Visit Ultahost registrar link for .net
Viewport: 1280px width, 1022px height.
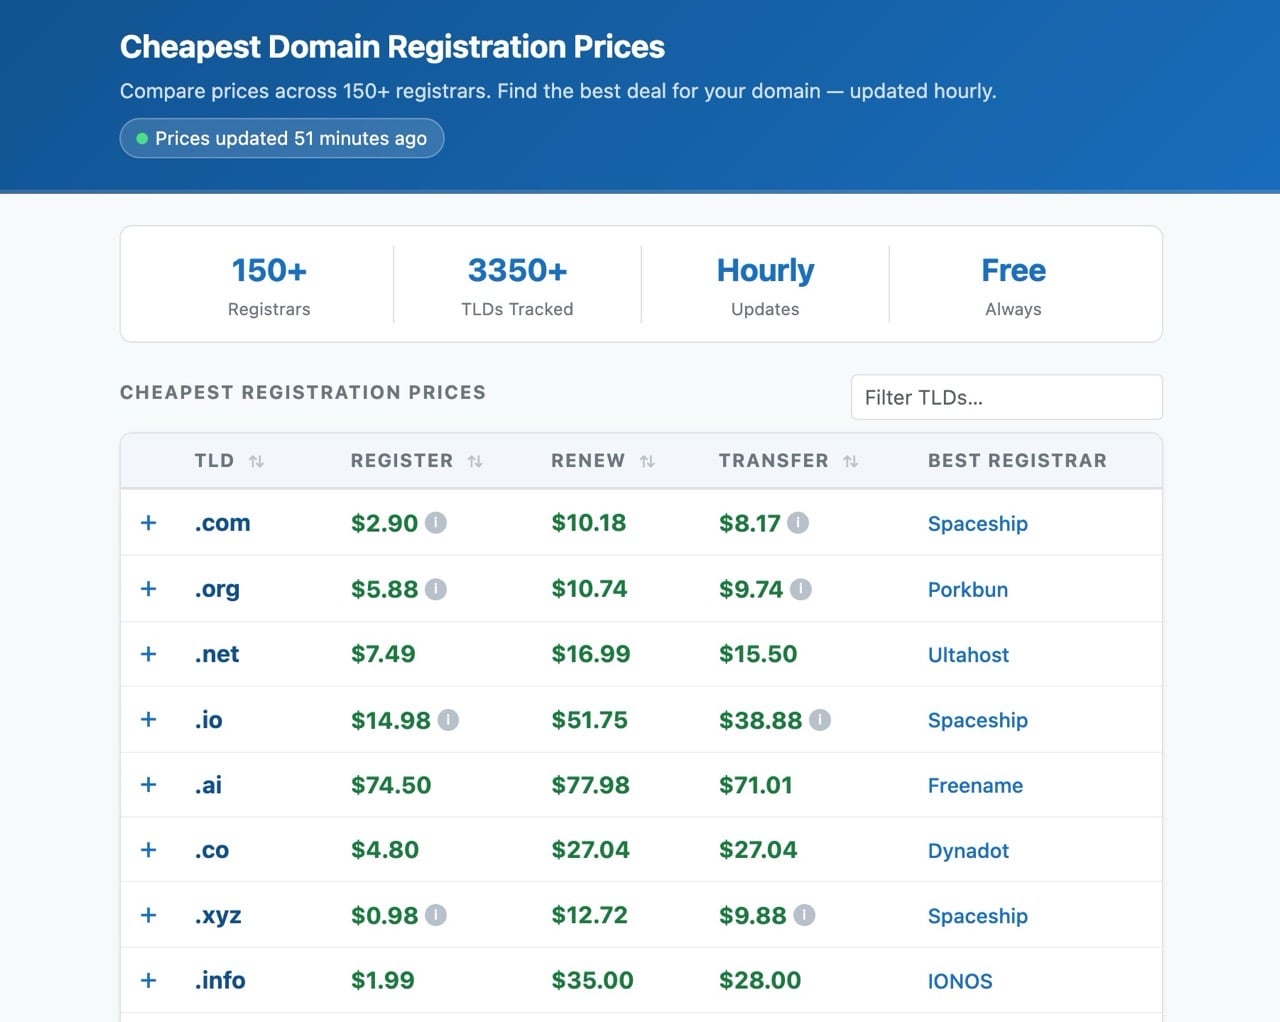pyautogui.click(x=968, y=655)
